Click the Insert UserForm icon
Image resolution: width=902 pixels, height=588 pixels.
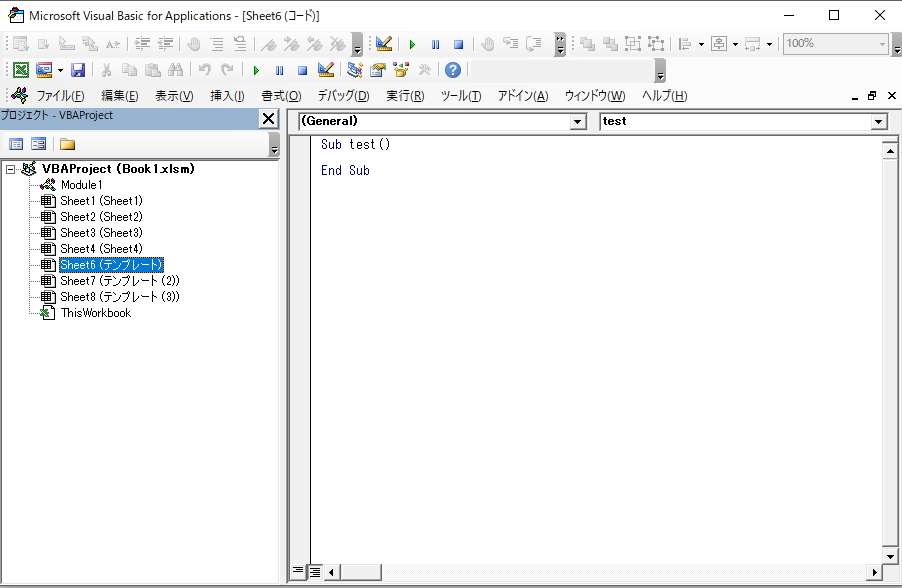[x=44, y=70]
